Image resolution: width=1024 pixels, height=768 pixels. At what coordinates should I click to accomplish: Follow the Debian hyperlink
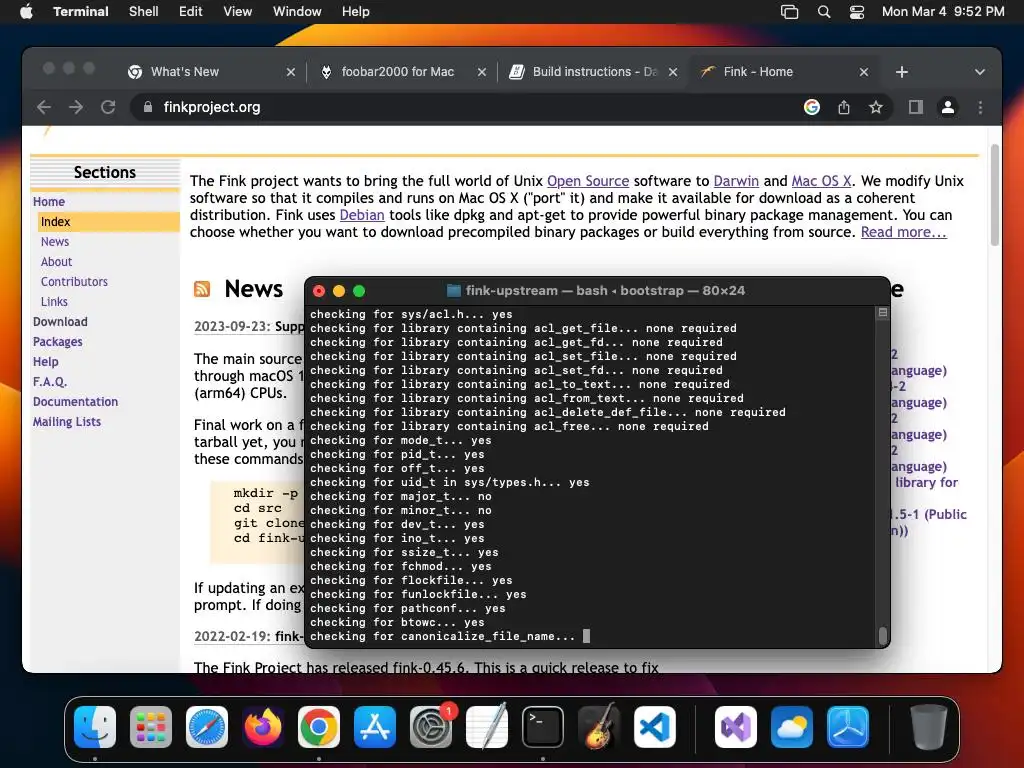click(x=362, y=215)
